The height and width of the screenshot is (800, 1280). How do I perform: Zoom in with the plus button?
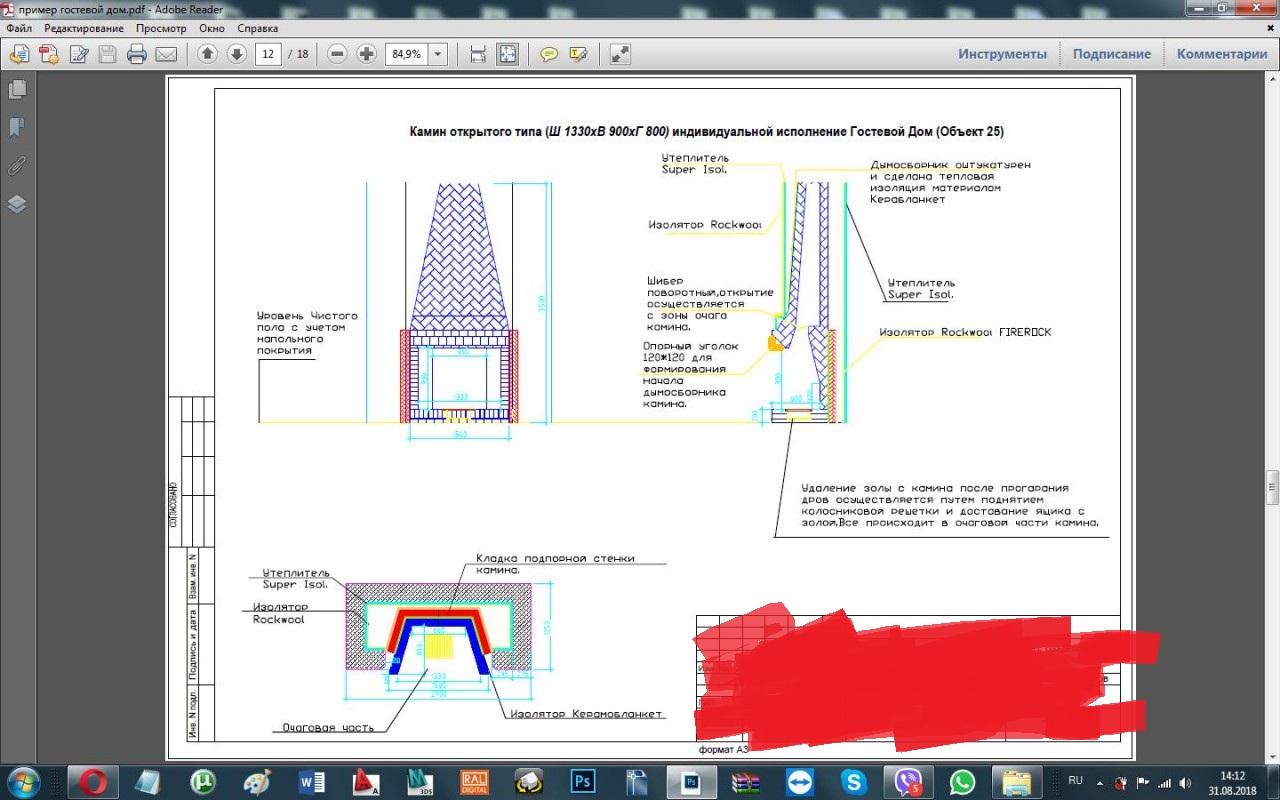[x=366, y=54]
